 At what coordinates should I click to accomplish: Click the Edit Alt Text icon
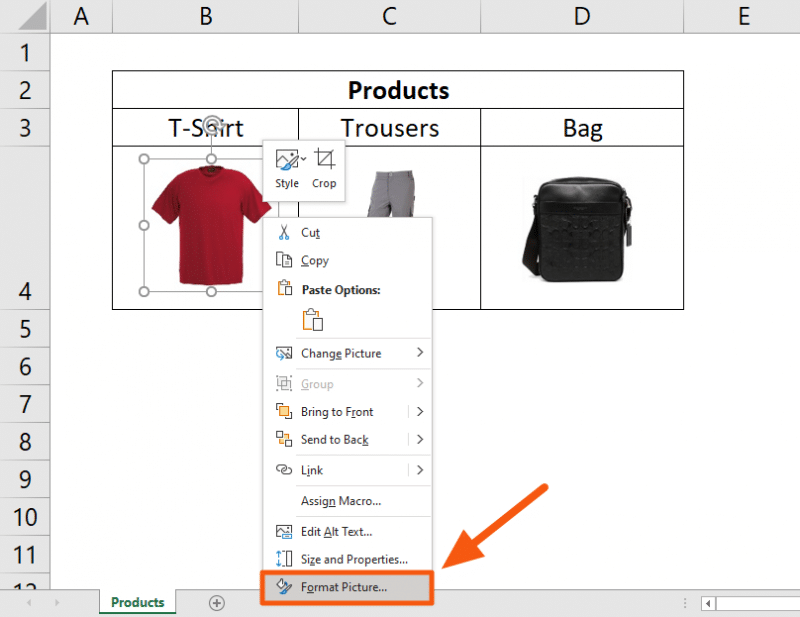pyautogui.click(x=284, y=531)
